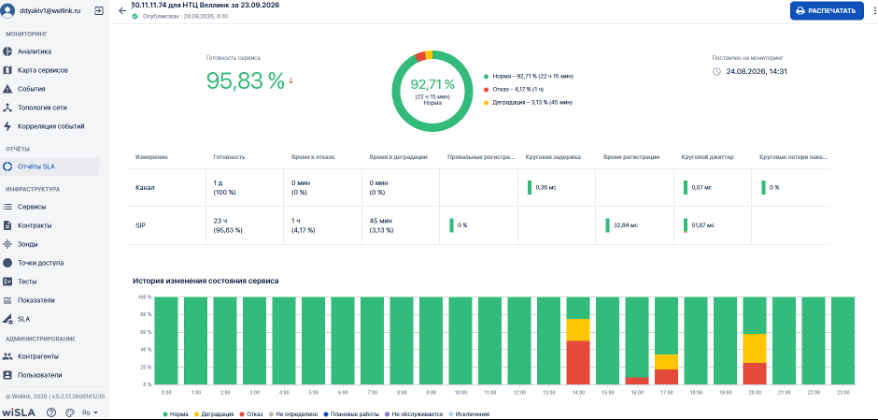Viewport: 878px width, 420px height.
Task: Go back using the left arrow
Action: (122, 11)
